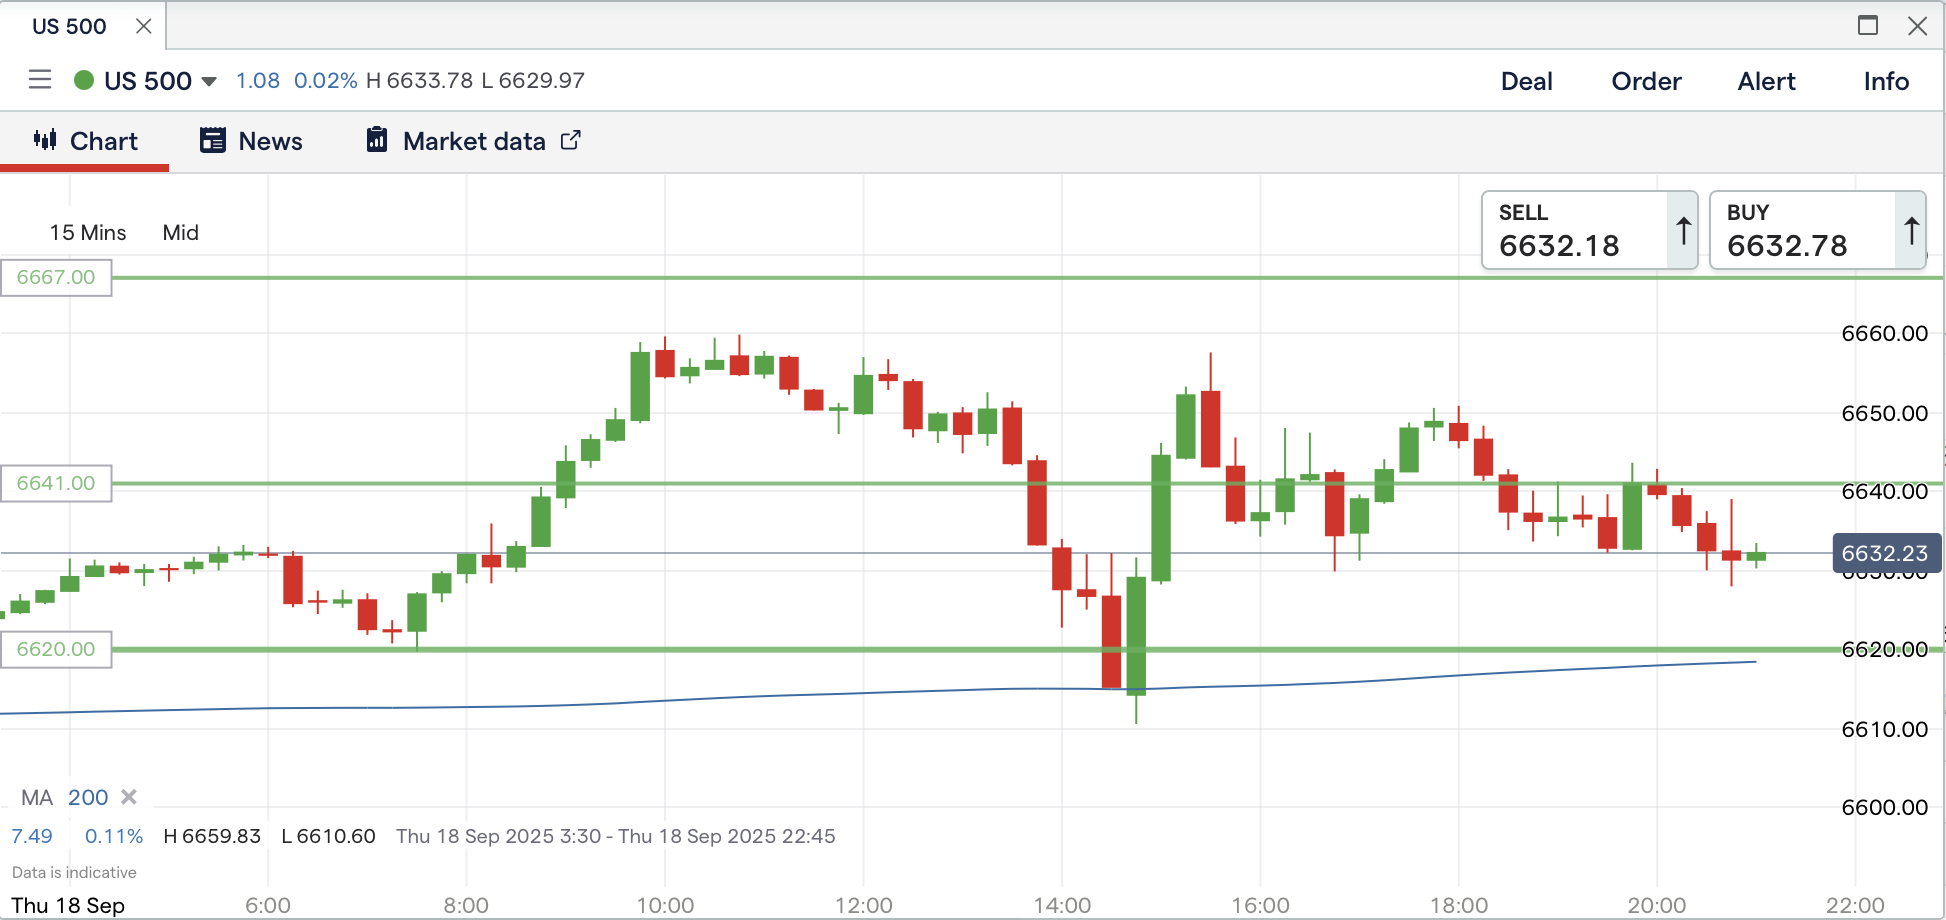
Task: Switch to the News tab
Action: tap(270, 141)
